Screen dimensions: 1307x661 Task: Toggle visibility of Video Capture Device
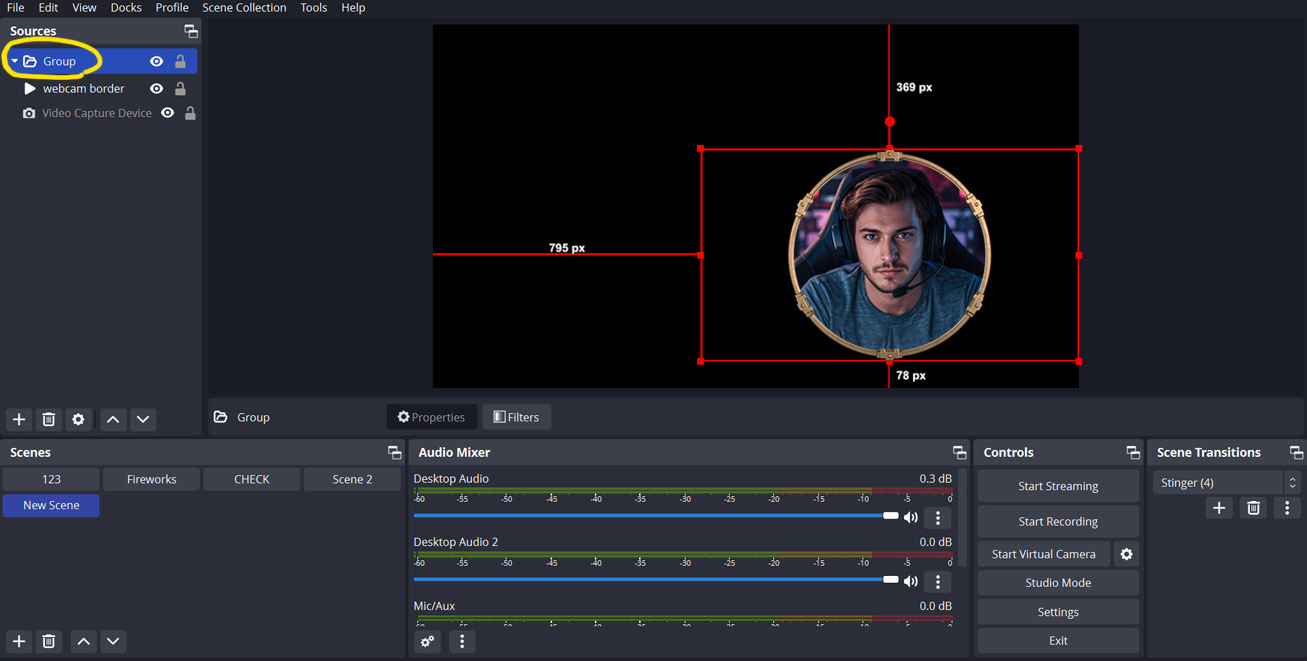click(x=167, y=113)
